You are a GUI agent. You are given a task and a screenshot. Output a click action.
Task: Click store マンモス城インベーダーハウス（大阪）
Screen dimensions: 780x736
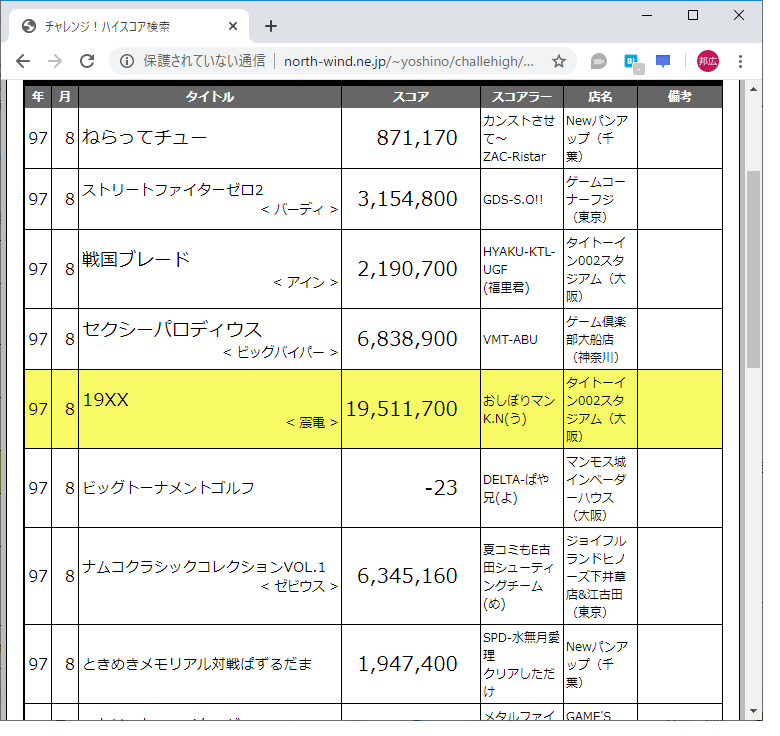click(596, 488)
